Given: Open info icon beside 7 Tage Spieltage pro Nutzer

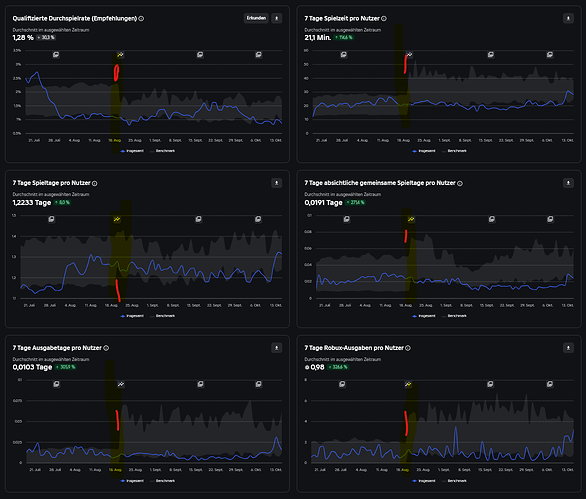Looking at the screenshot, I should pyautogui.click(x=95, y=183).
